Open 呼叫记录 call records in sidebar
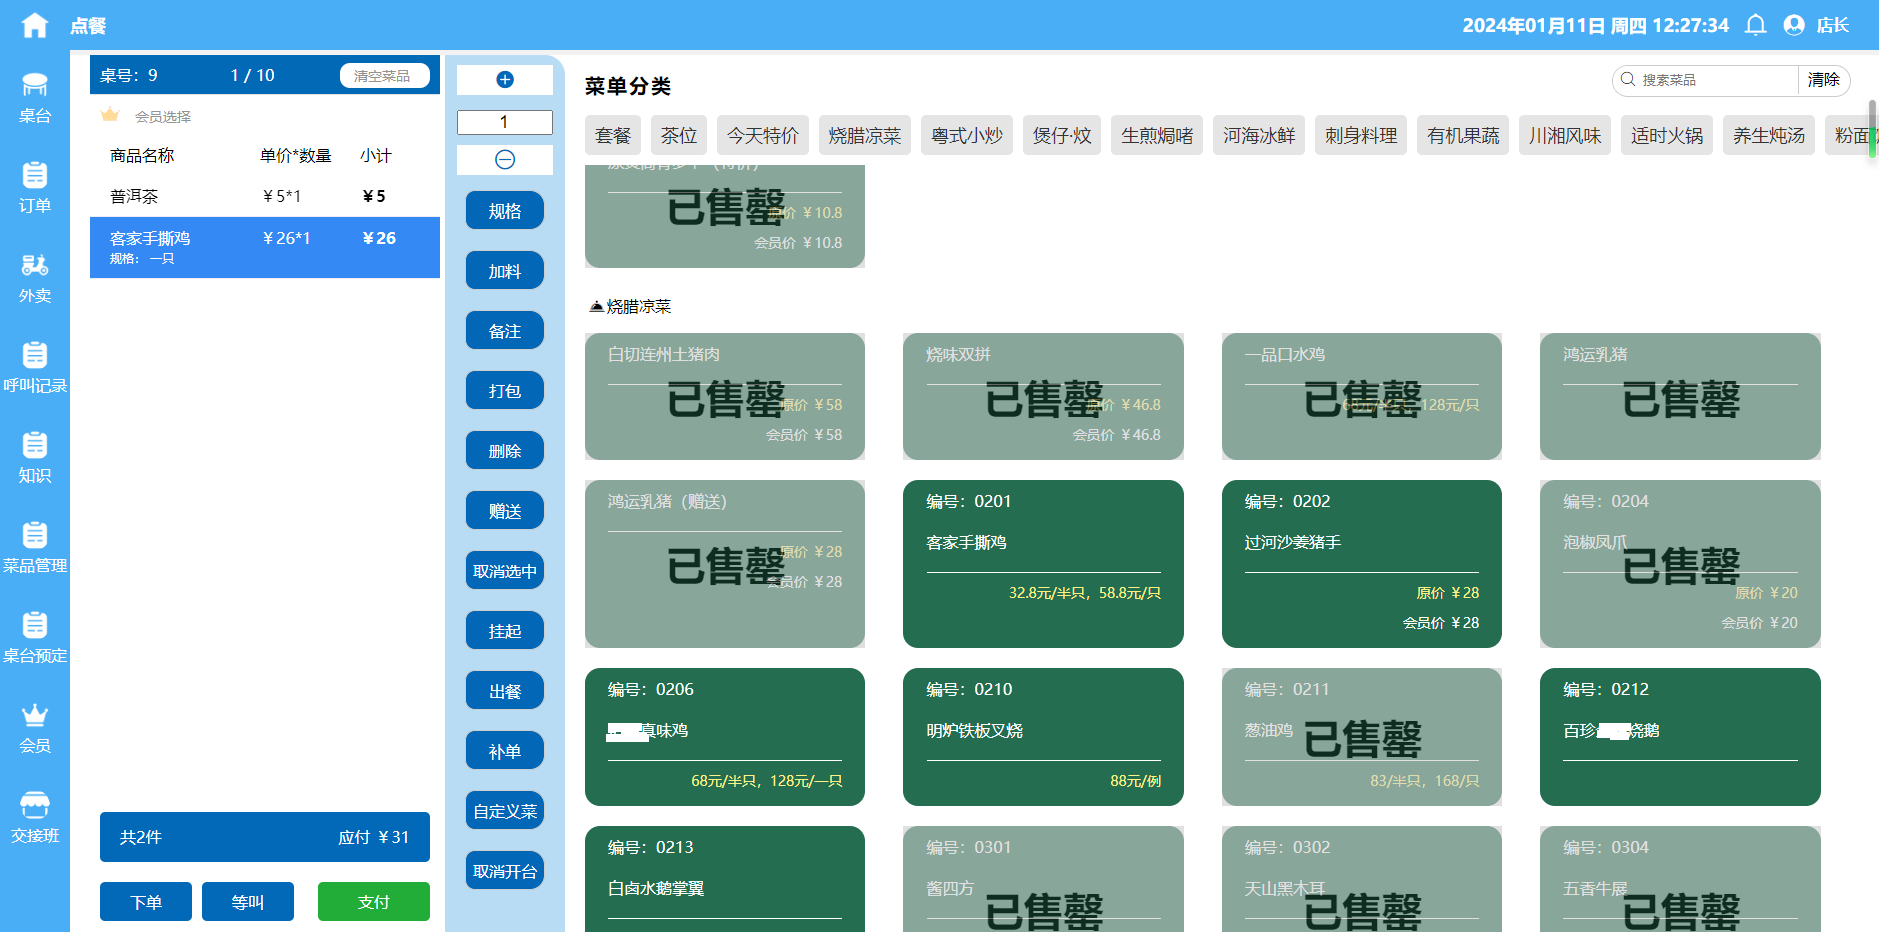Image resolution: width=1879 pixels, height=932 pixels. pyautogui.click(x=35, y=368)
